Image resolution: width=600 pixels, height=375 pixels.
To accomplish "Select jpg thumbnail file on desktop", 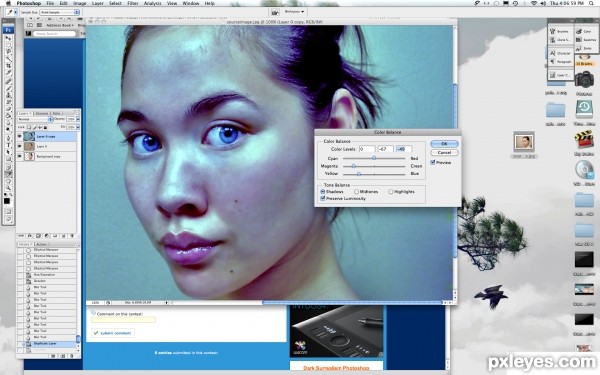I will (523, 142).
